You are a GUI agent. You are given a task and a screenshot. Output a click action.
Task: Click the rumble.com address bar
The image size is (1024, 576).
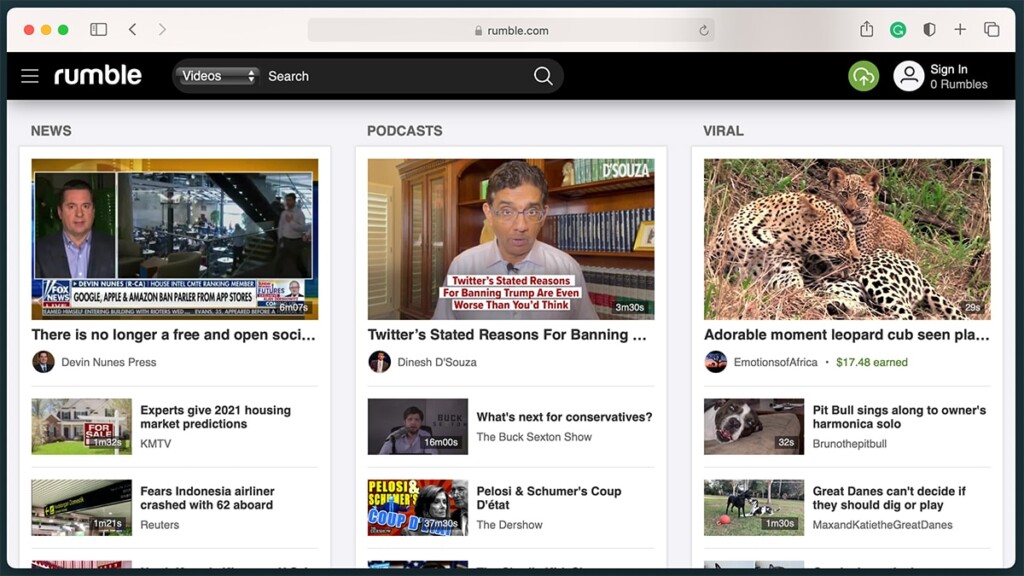click(x=511, y=30)
